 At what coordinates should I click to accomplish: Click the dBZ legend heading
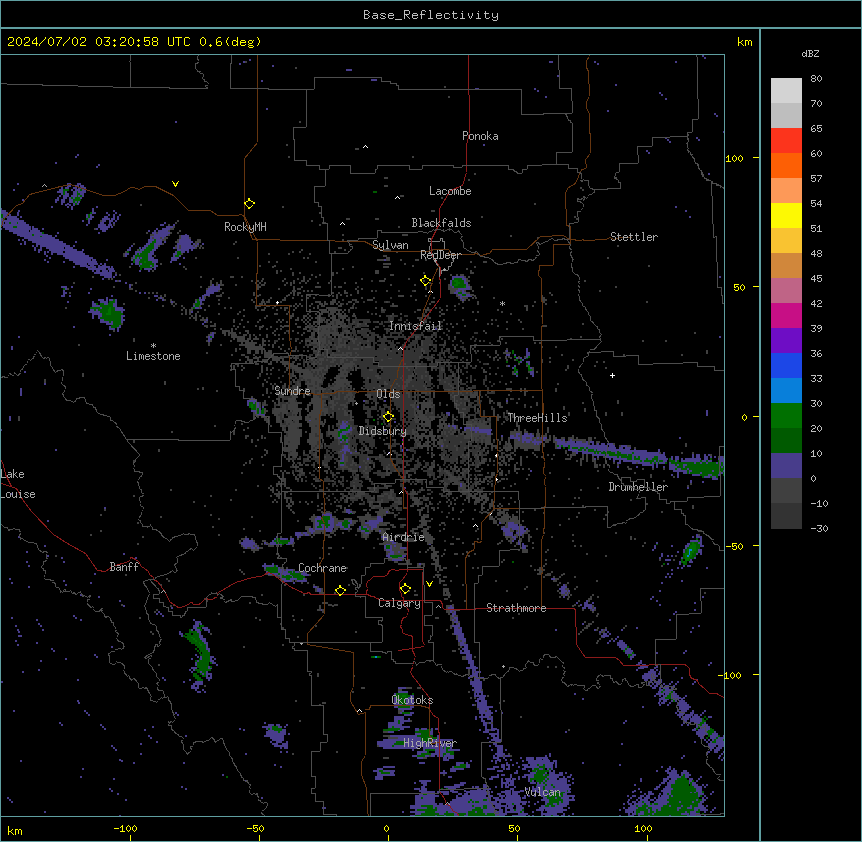coord(810,54)
